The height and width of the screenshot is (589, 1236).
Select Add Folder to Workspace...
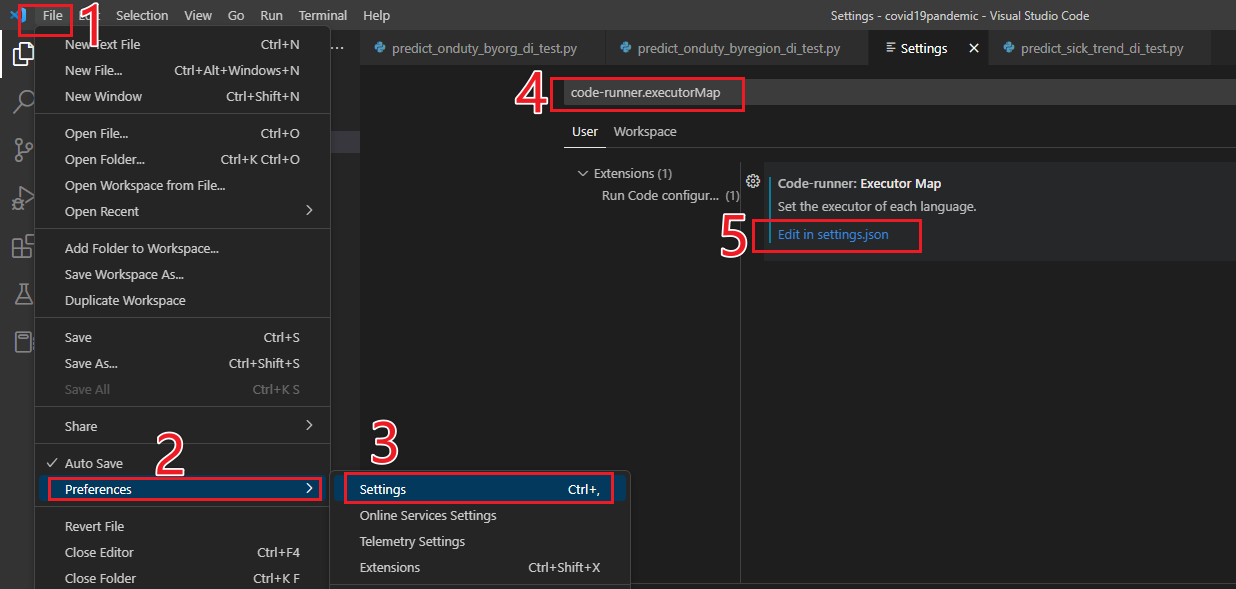[182, 248]
